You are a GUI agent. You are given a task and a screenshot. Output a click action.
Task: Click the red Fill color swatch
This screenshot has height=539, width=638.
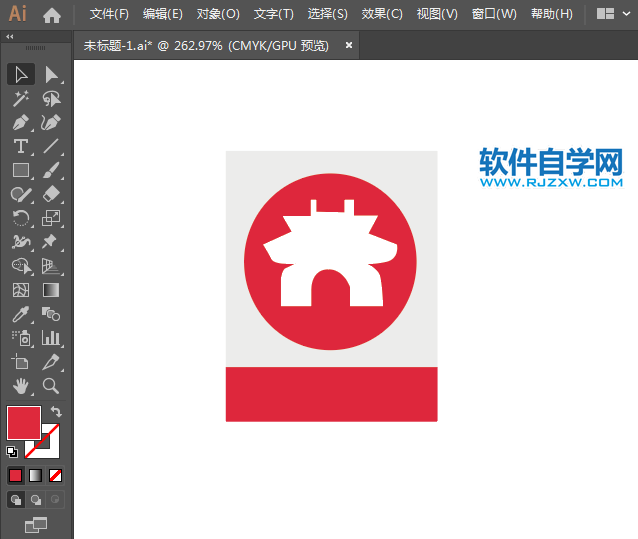coord(24,423)
